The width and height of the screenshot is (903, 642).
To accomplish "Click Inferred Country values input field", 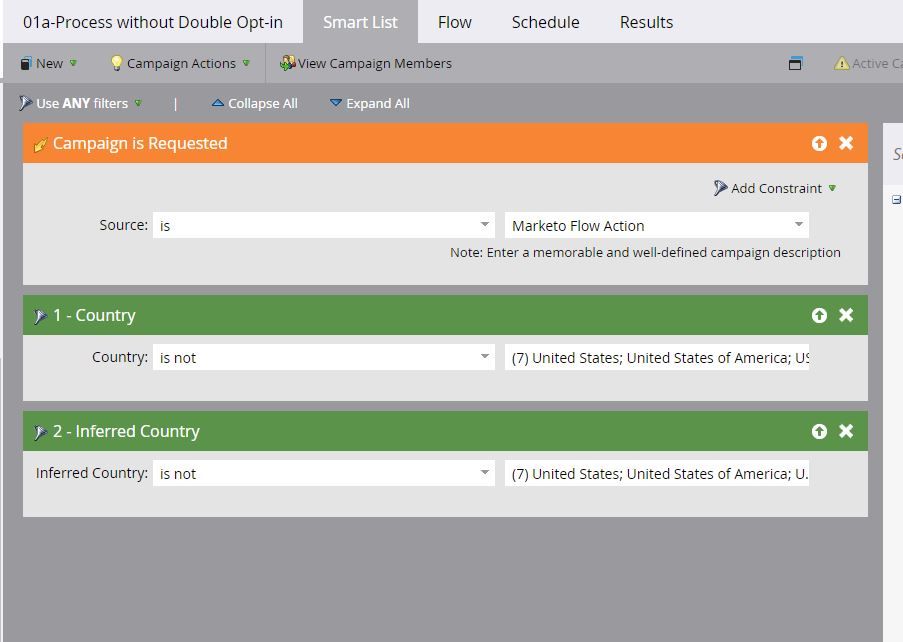I will coord(657,473).
